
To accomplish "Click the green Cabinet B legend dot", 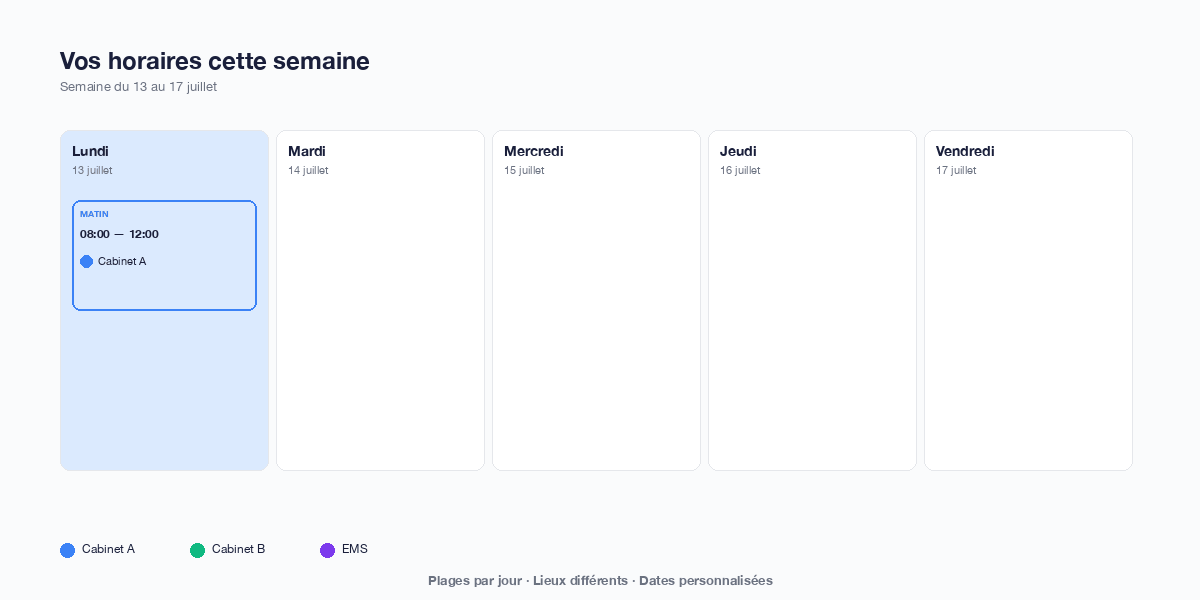I will pos(197,550).
